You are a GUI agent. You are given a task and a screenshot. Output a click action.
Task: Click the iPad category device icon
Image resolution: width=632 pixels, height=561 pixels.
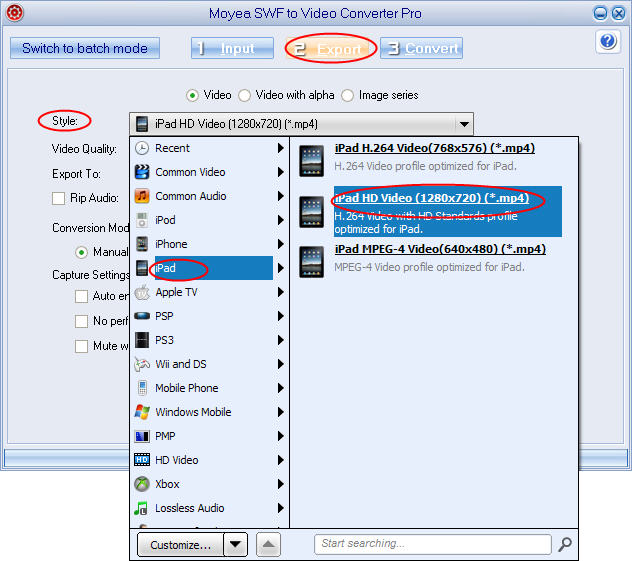click(x=142, y=268)
